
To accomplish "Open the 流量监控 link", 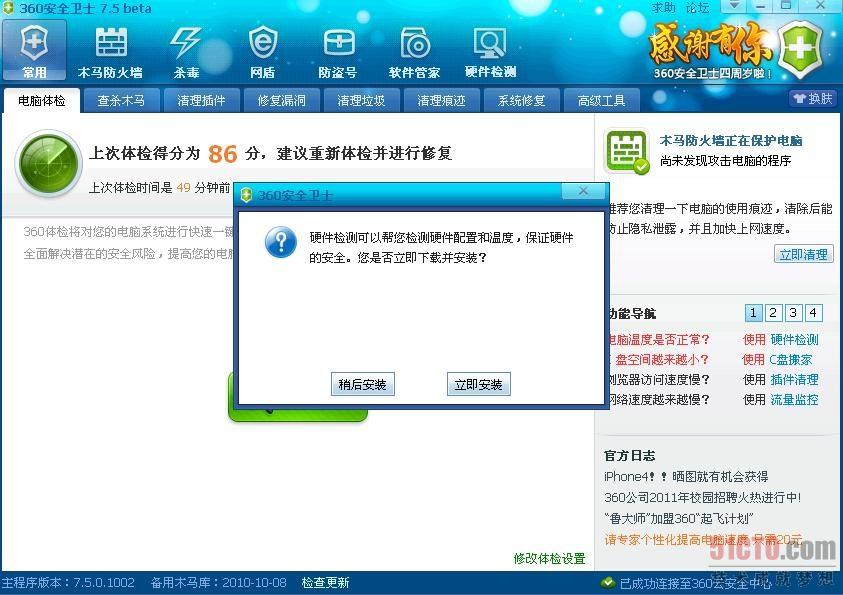I will [x=795, y=399].
